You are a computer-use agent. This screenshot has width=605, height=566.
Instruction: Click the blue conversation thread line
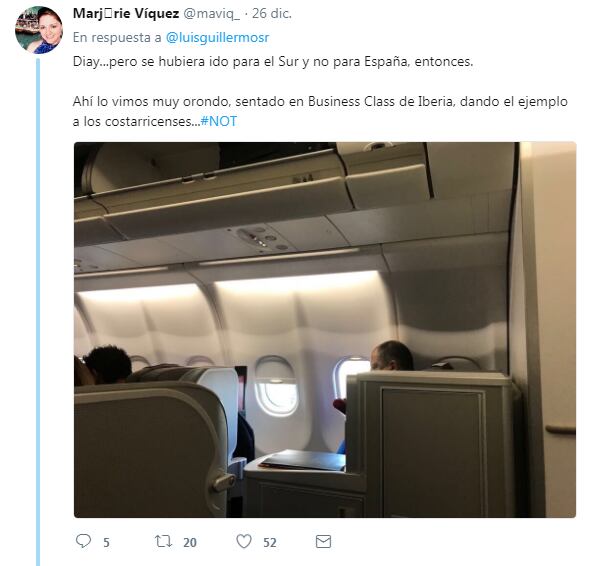[x=38, y=312]
